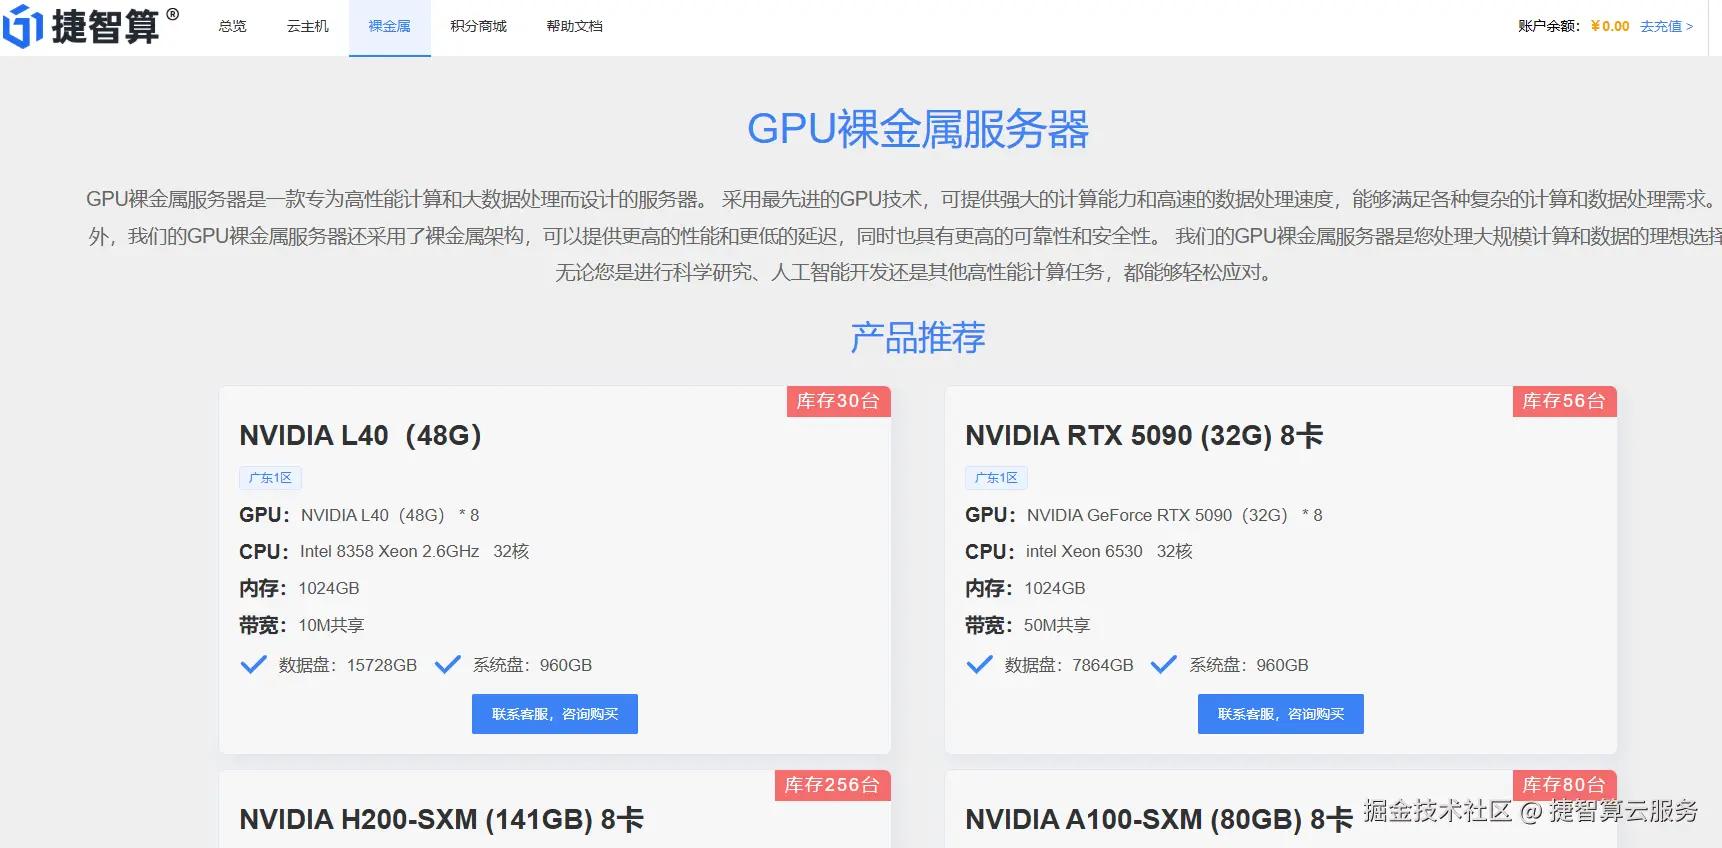Click the 数据盘 7864GB checkmark icon
Screen dimensions: 1722x848
980,664
